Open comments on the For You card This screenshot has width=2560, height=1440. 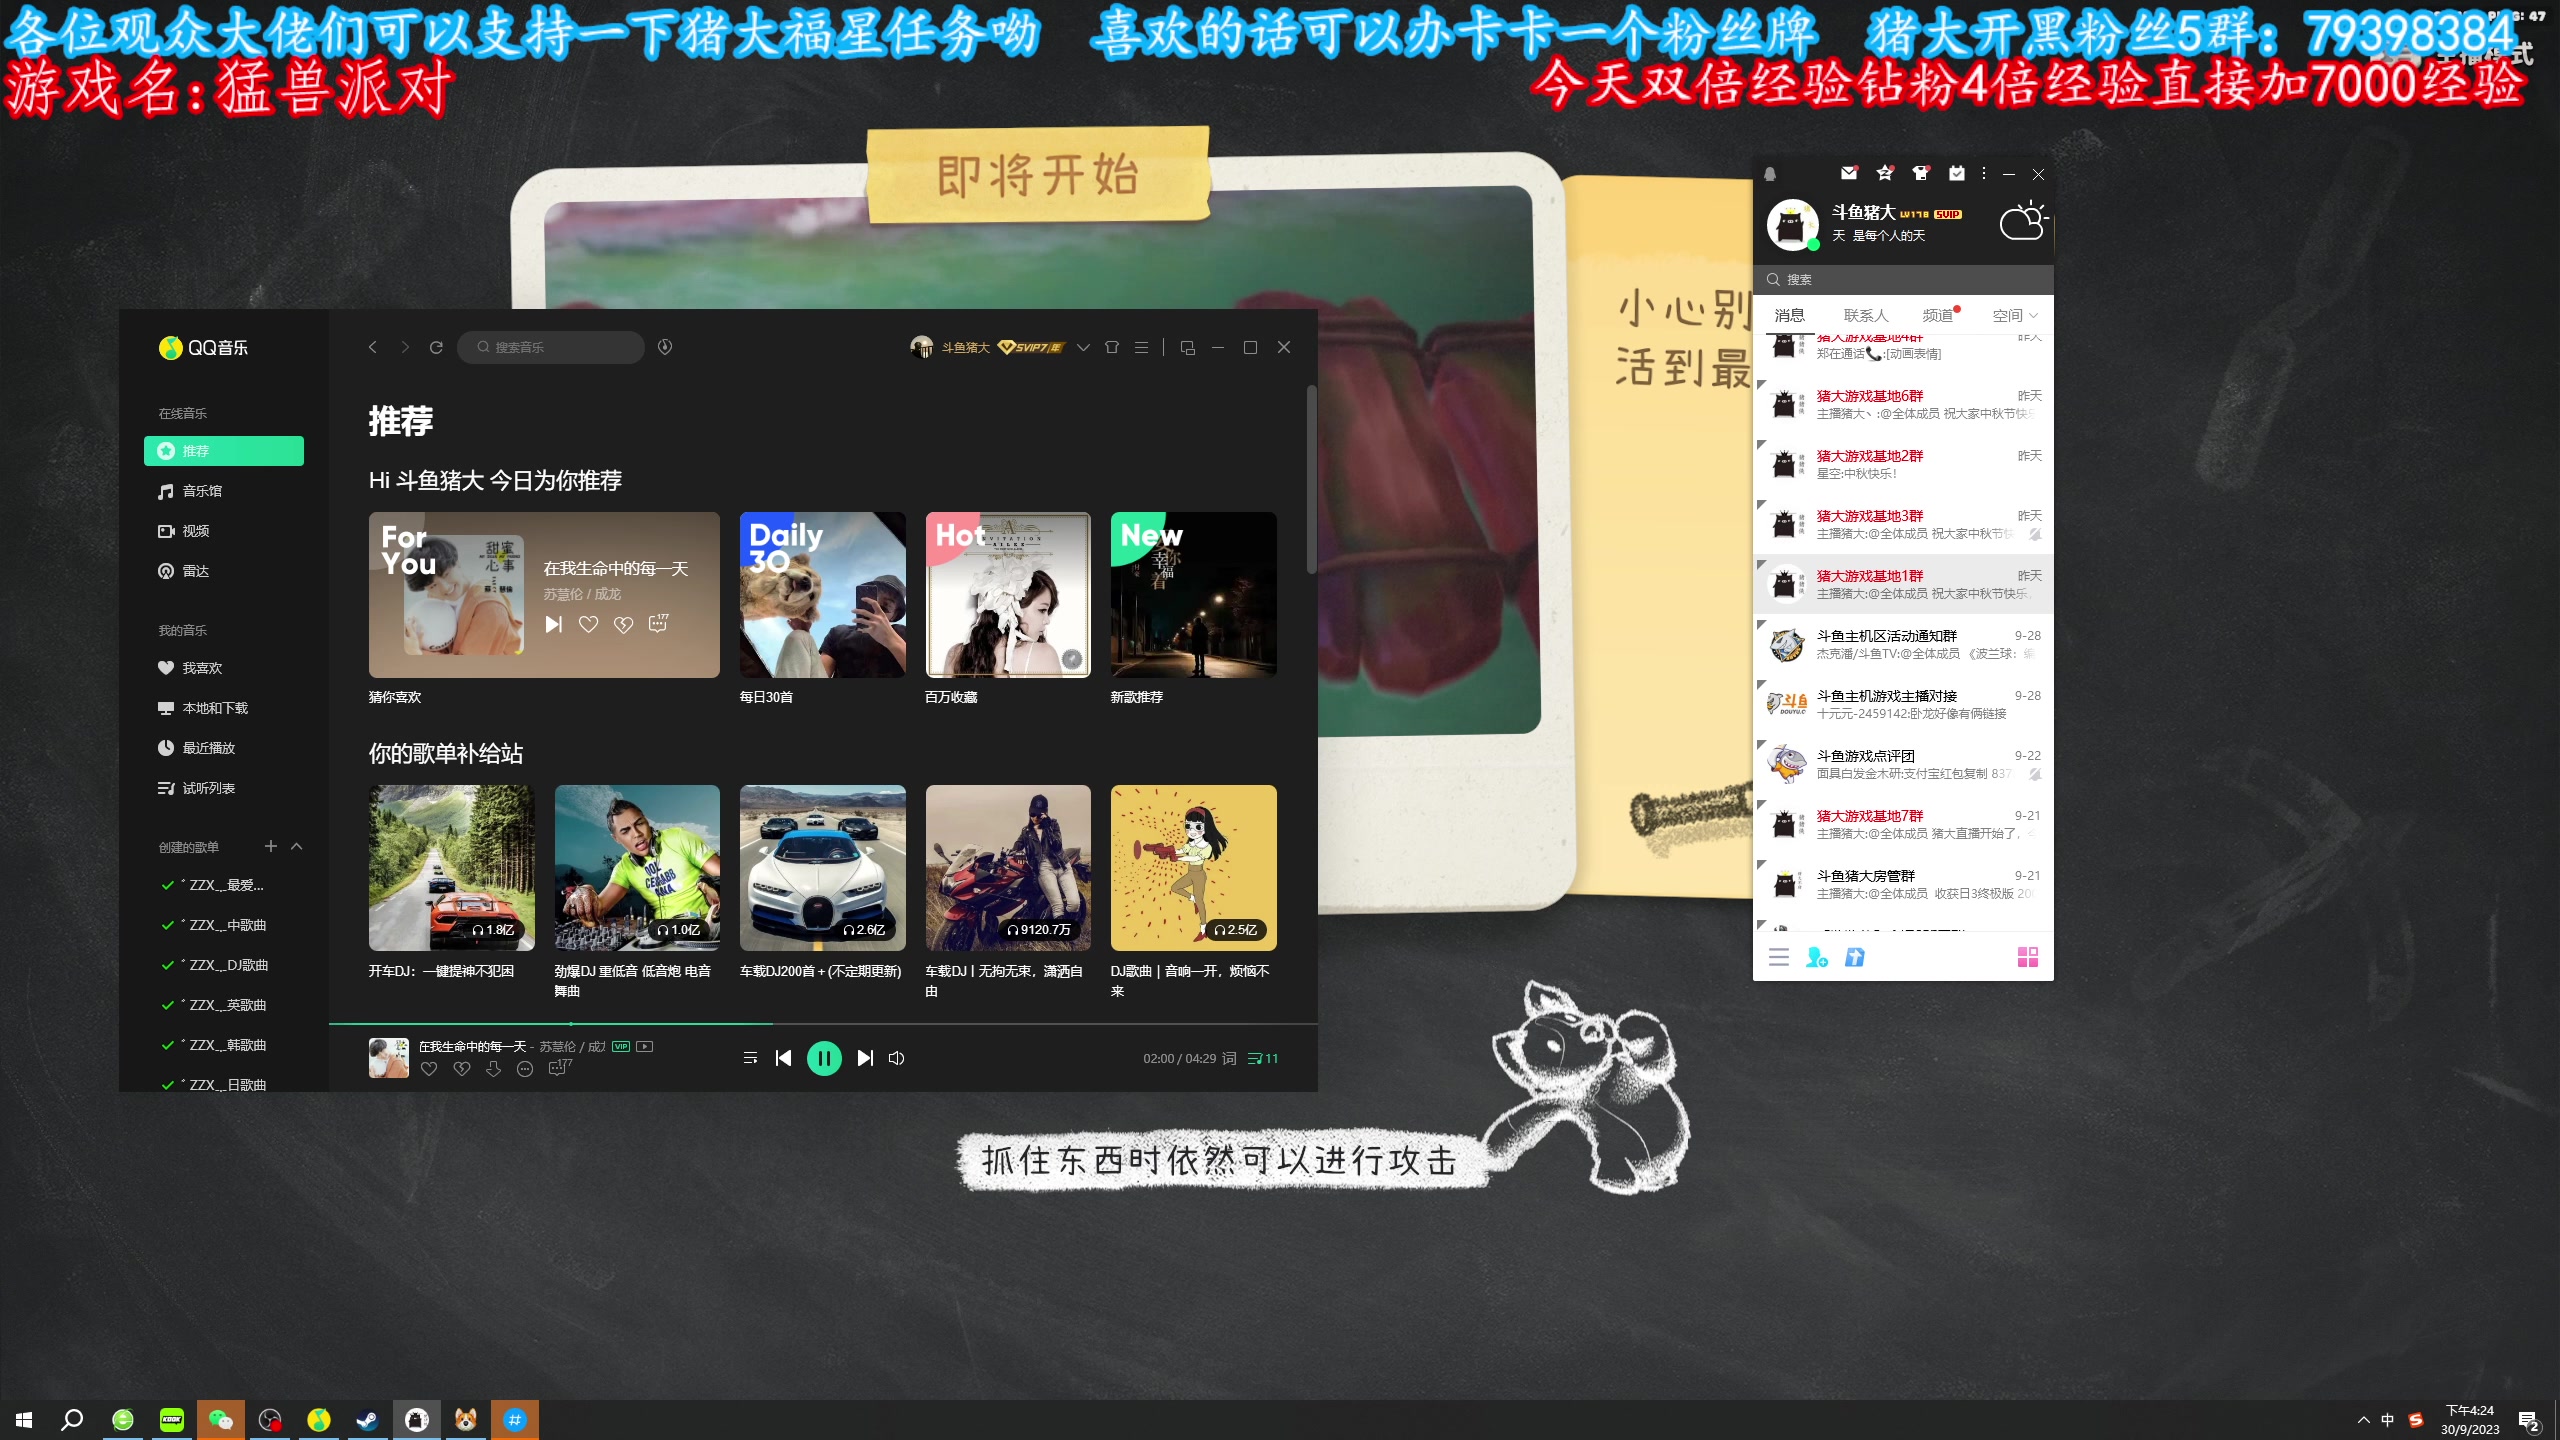tap(658, 624)
